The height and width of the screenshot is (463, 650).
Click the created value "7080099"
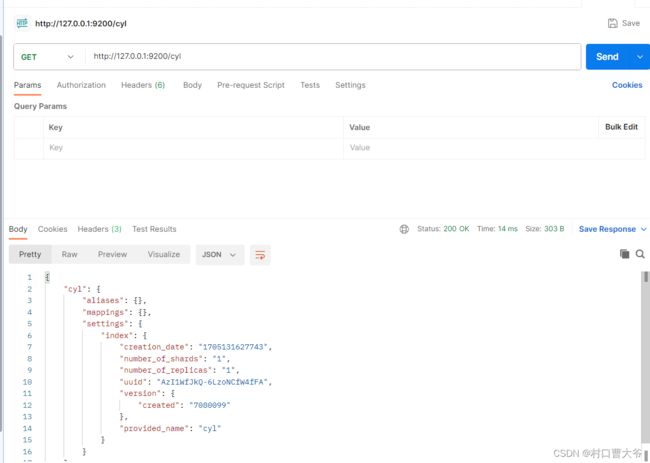(210, 405)
